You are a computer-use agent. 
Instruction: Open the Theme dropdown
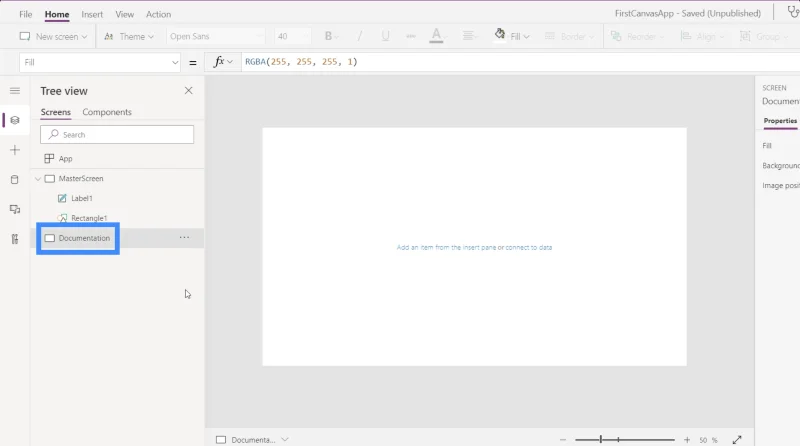point(129,36)
